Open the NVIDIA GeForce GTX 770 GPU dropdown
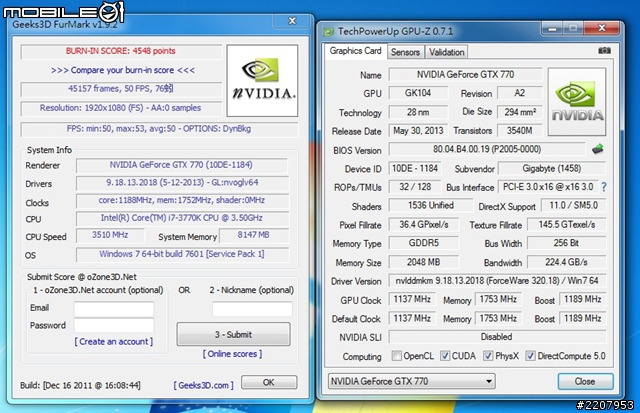The height and width of the screenshot is (413, 640). click(411, 381)
